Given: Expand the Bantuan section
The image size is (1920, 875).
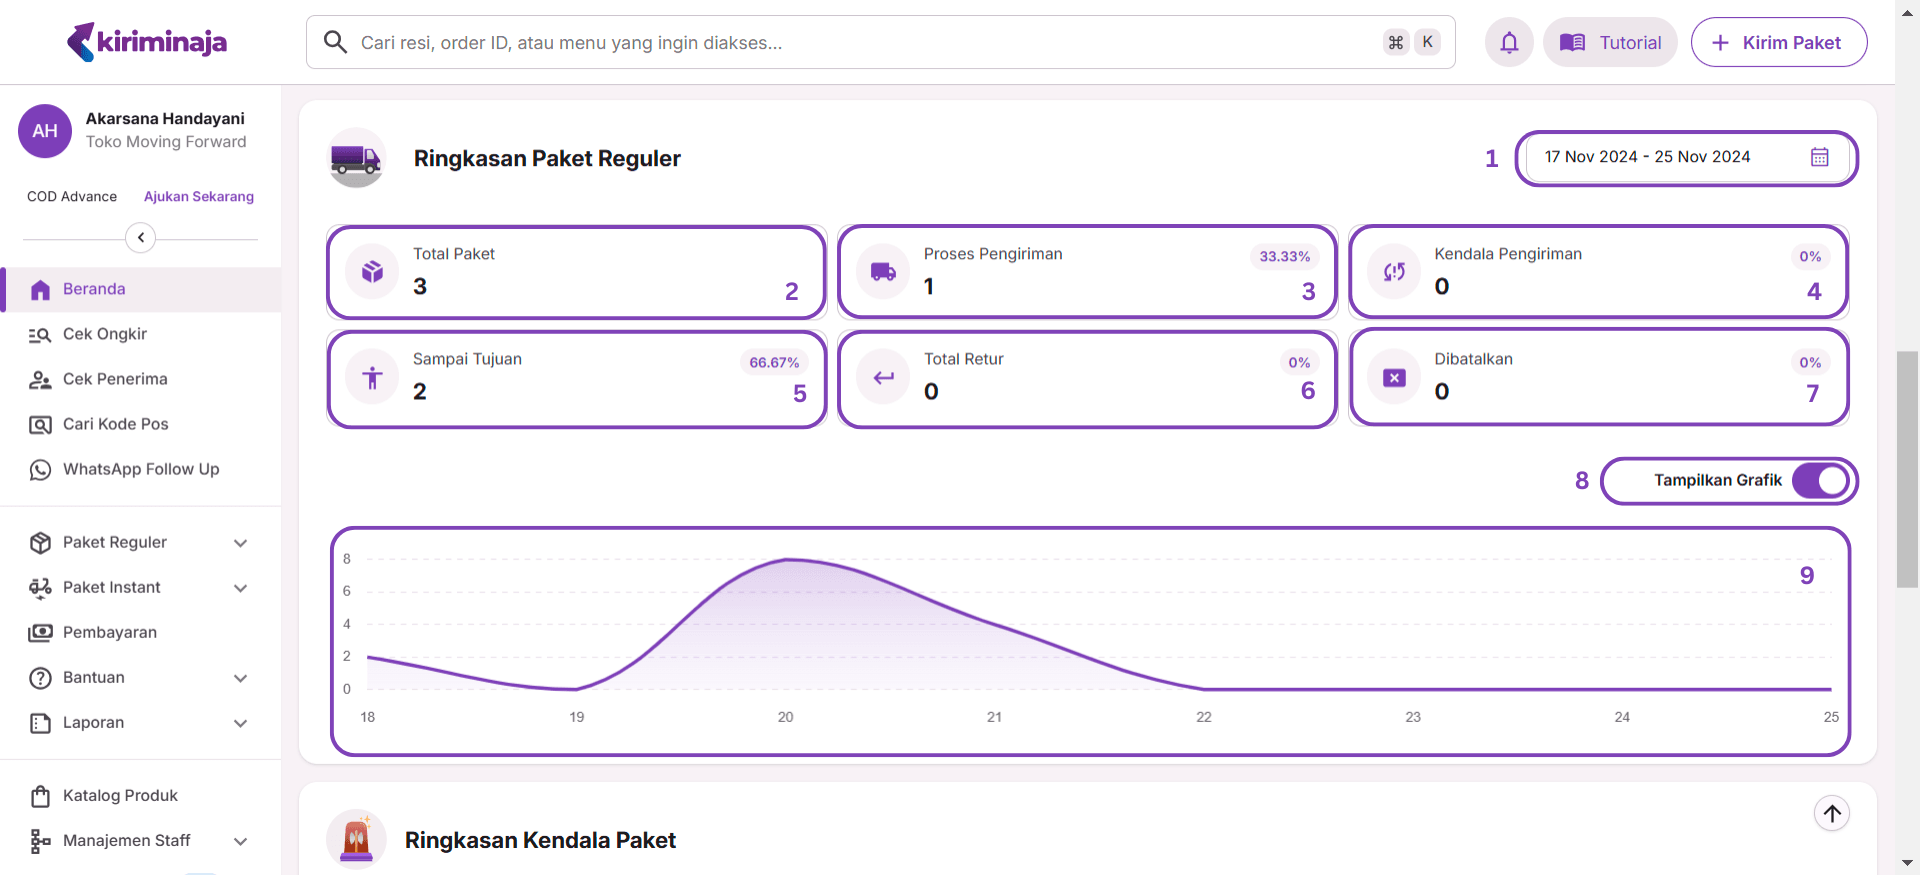Looking at the screenshot, I should pos(240,678).
